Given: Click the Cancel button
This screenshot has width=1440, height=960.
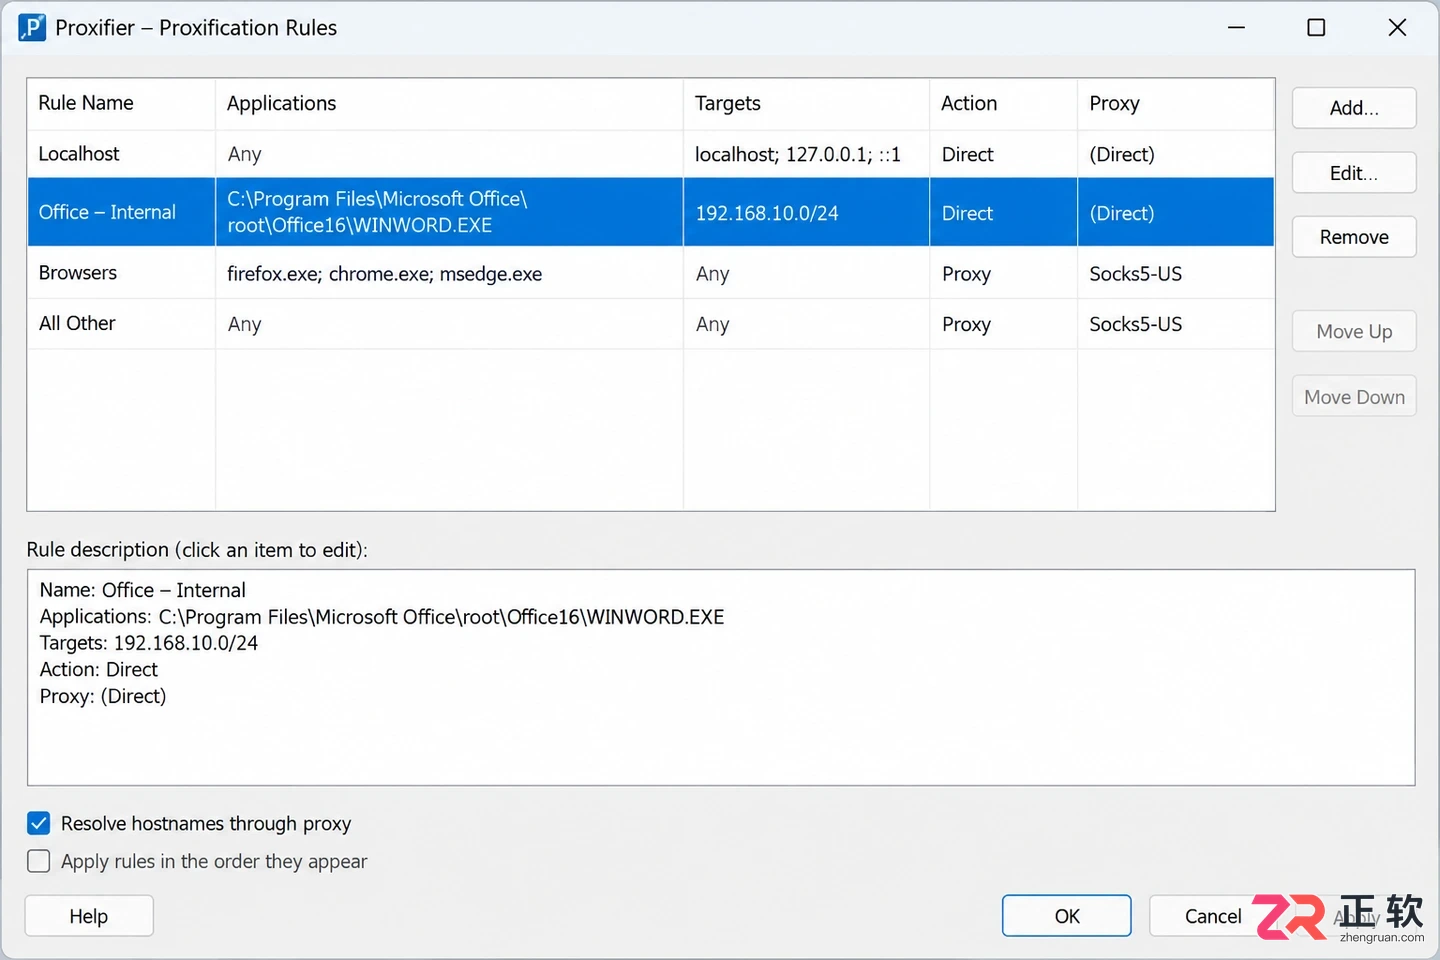Looking at the screenshot, I should pos(1213,916).
